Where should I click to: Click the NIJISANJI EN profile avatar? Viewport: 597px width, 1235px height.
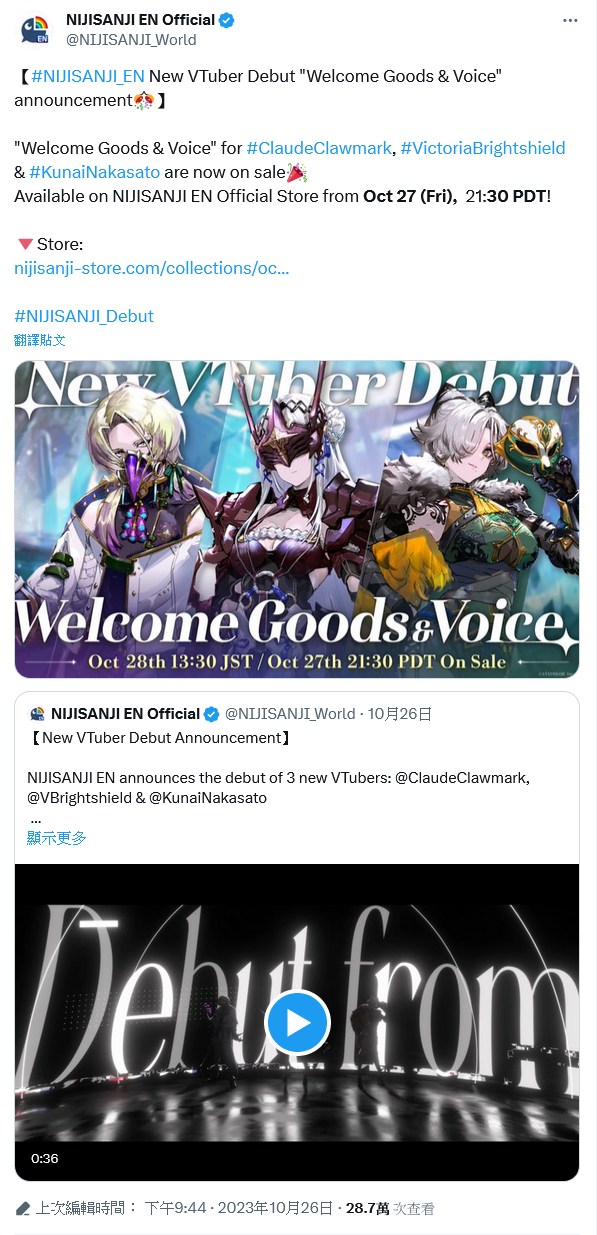35,29
